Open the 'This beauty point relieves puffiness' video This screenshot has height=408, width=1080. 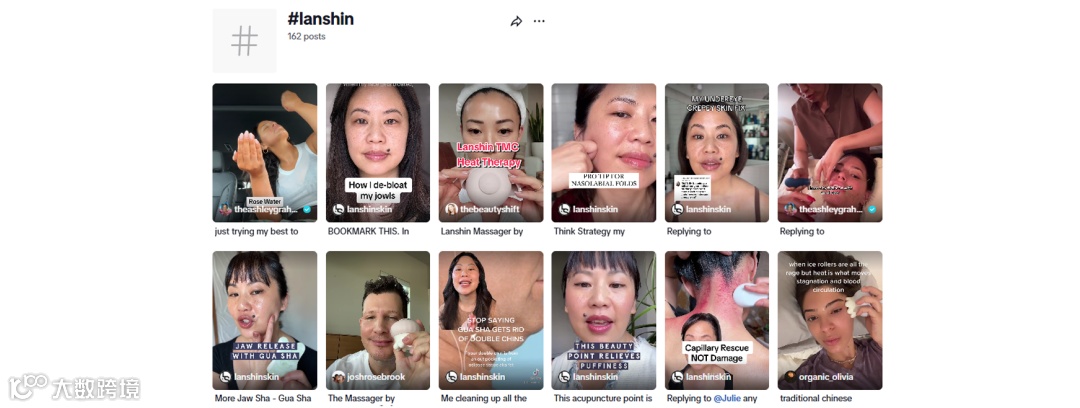point(604,320)
